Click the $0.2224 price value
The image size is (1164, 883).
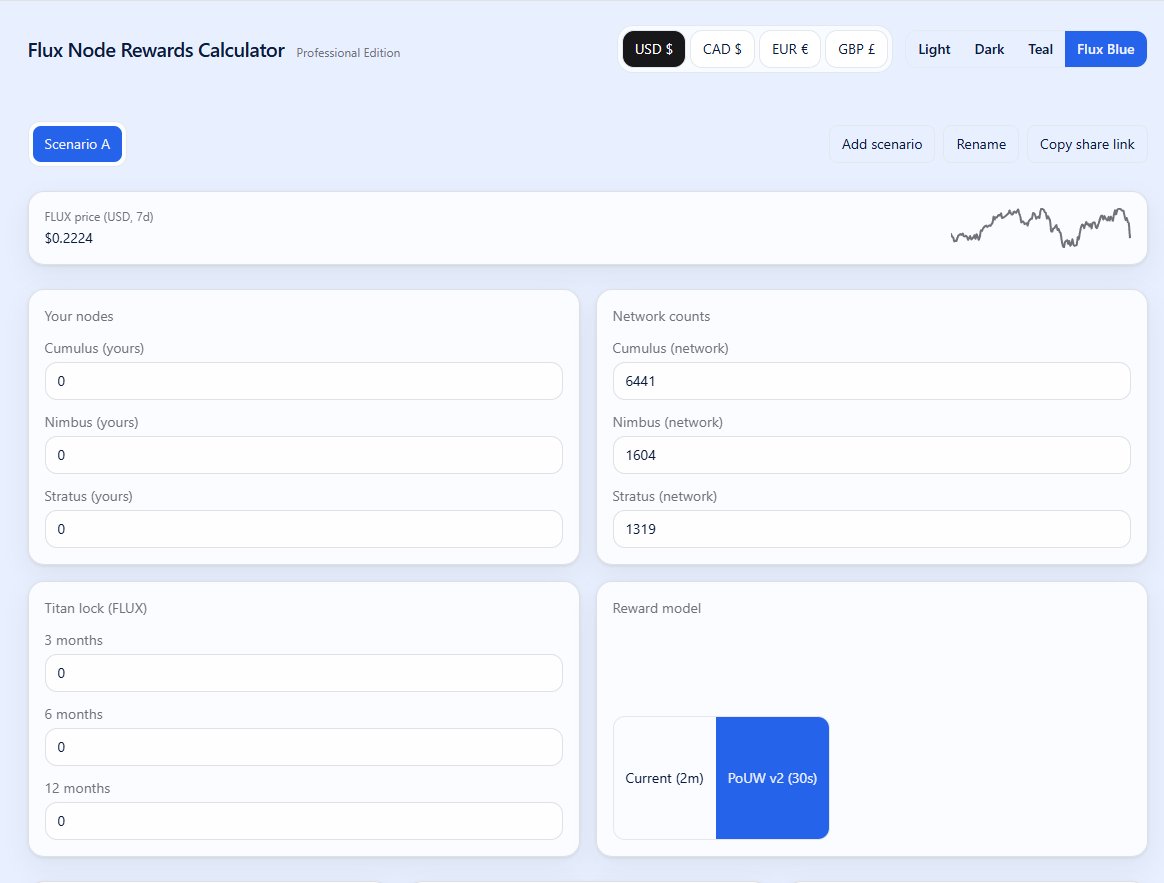click(x=68, y=238)
